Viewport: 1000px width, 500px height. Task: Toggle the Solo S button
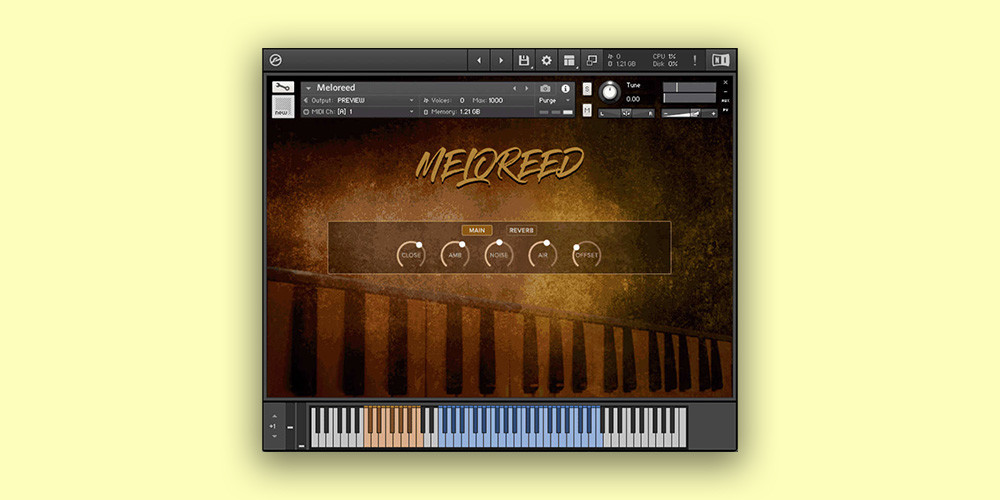(587, 89)
